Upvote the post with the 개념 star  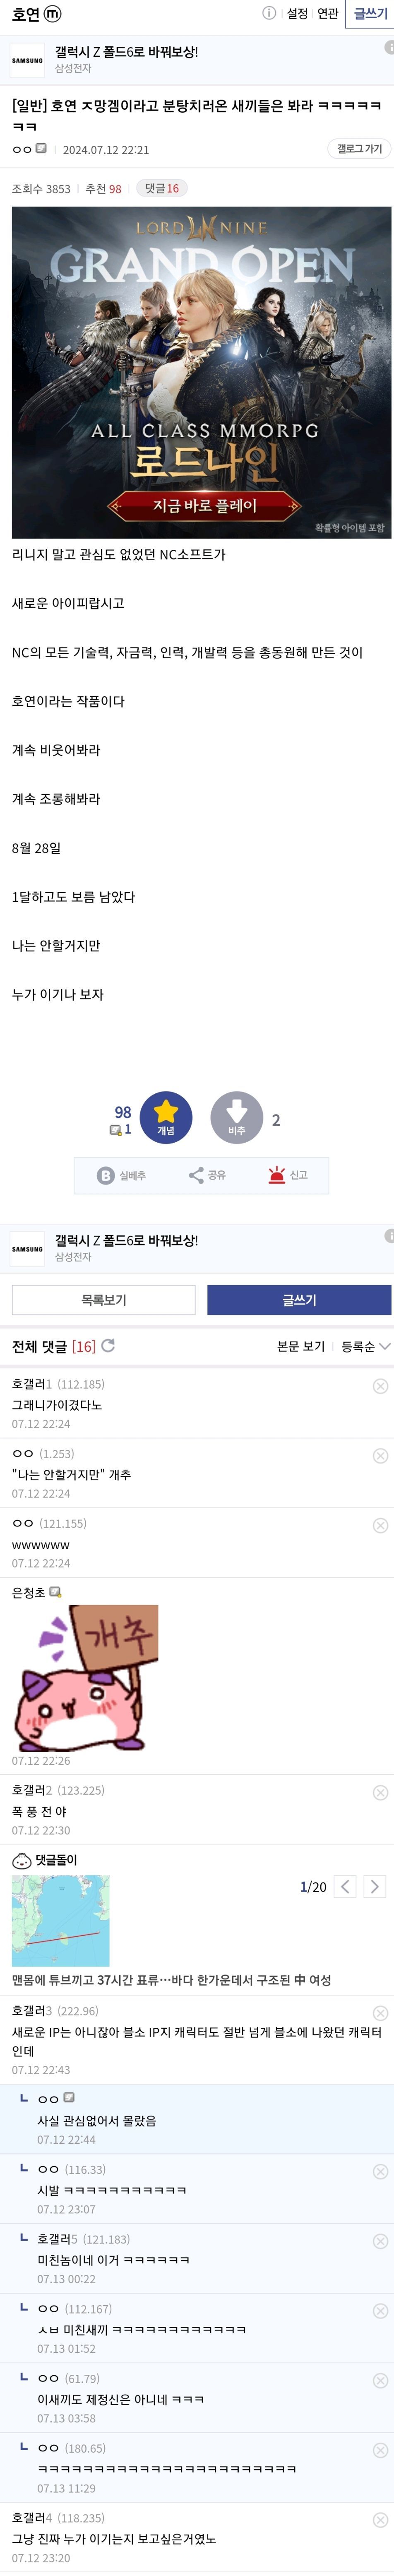coord(166,1117)
